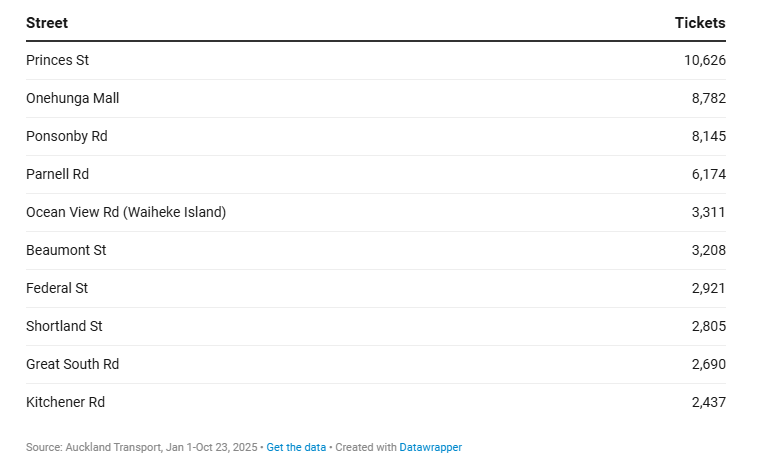Select the Princes St row label
The width and height of the screenshot is (760, 469).
tap(57, 60)
